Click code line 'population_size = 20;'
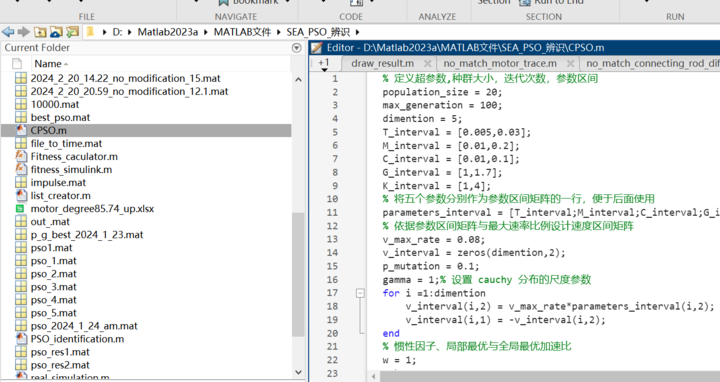Screen dimensions: 720x382 pyautogui.click(x=442, y=92)
